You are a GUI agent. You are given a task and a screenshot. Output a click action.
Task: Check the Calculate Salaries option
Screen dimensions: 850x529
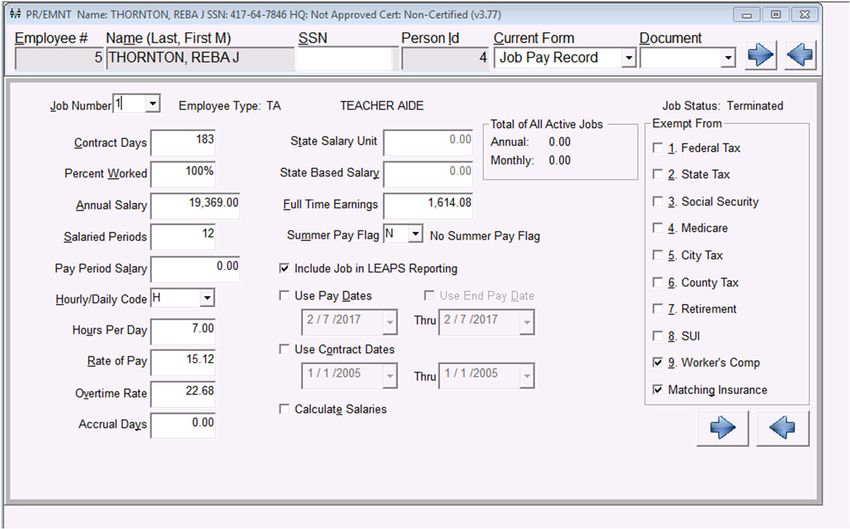[285, 410]
